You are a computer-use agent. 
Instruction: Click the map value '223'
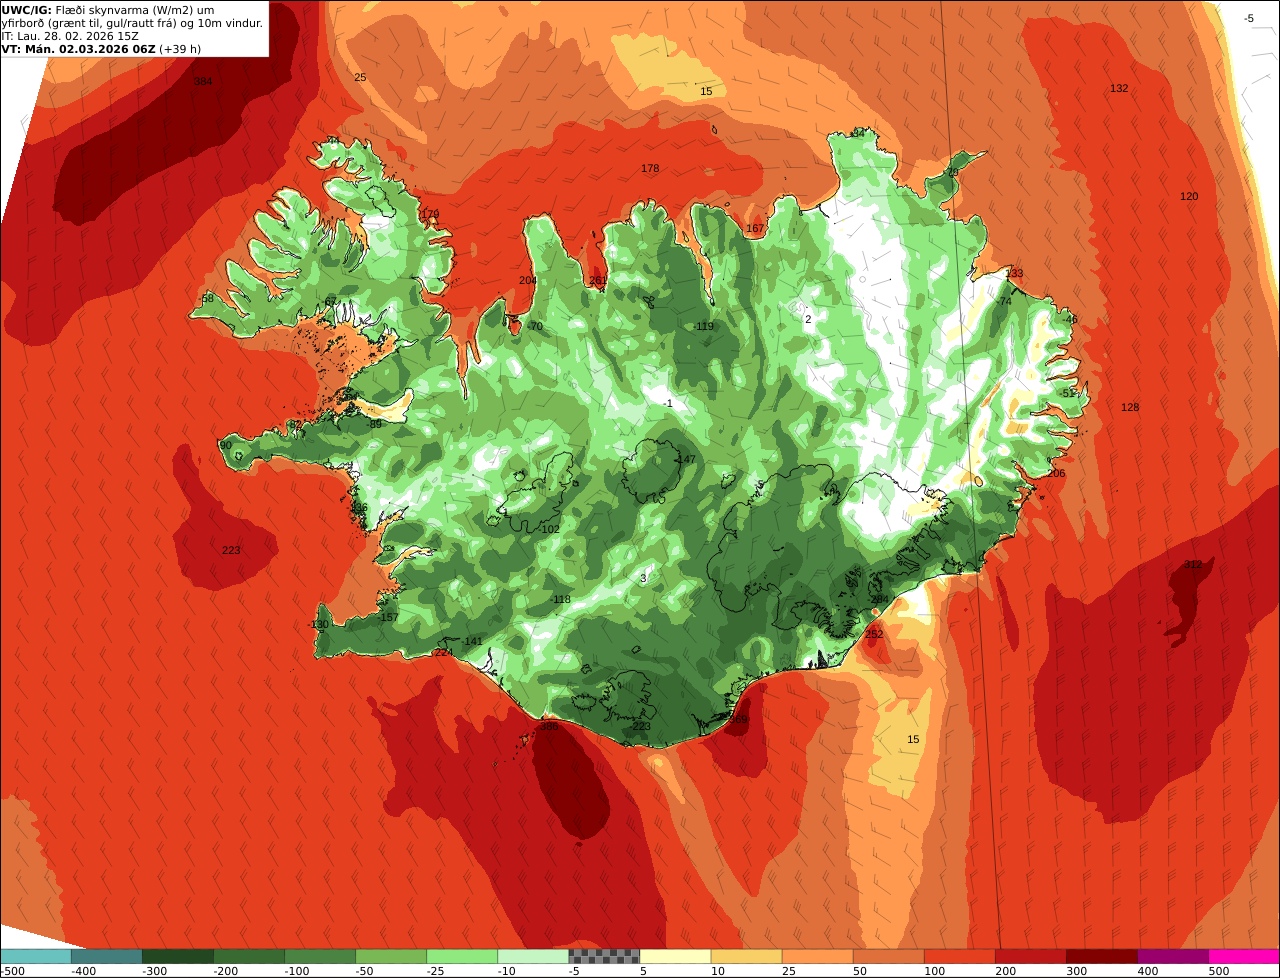[x=231, y=550]
